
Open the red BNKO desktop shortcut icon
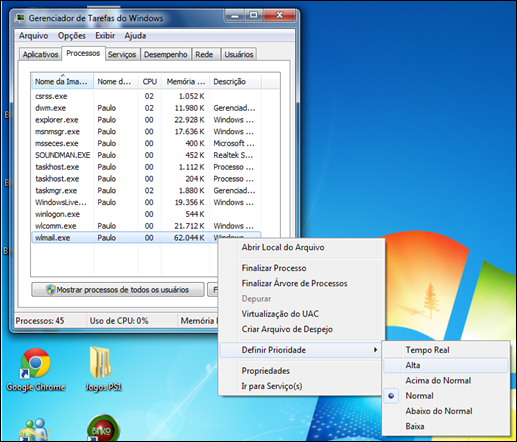[x=103, y=428]
